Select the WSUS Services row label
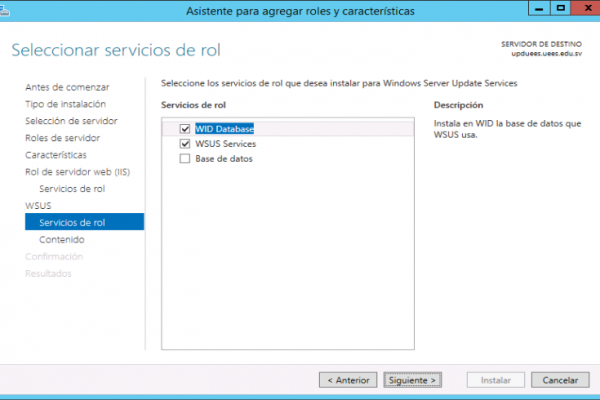The width and height of the screenshot is (600, 400). point(225,144)
